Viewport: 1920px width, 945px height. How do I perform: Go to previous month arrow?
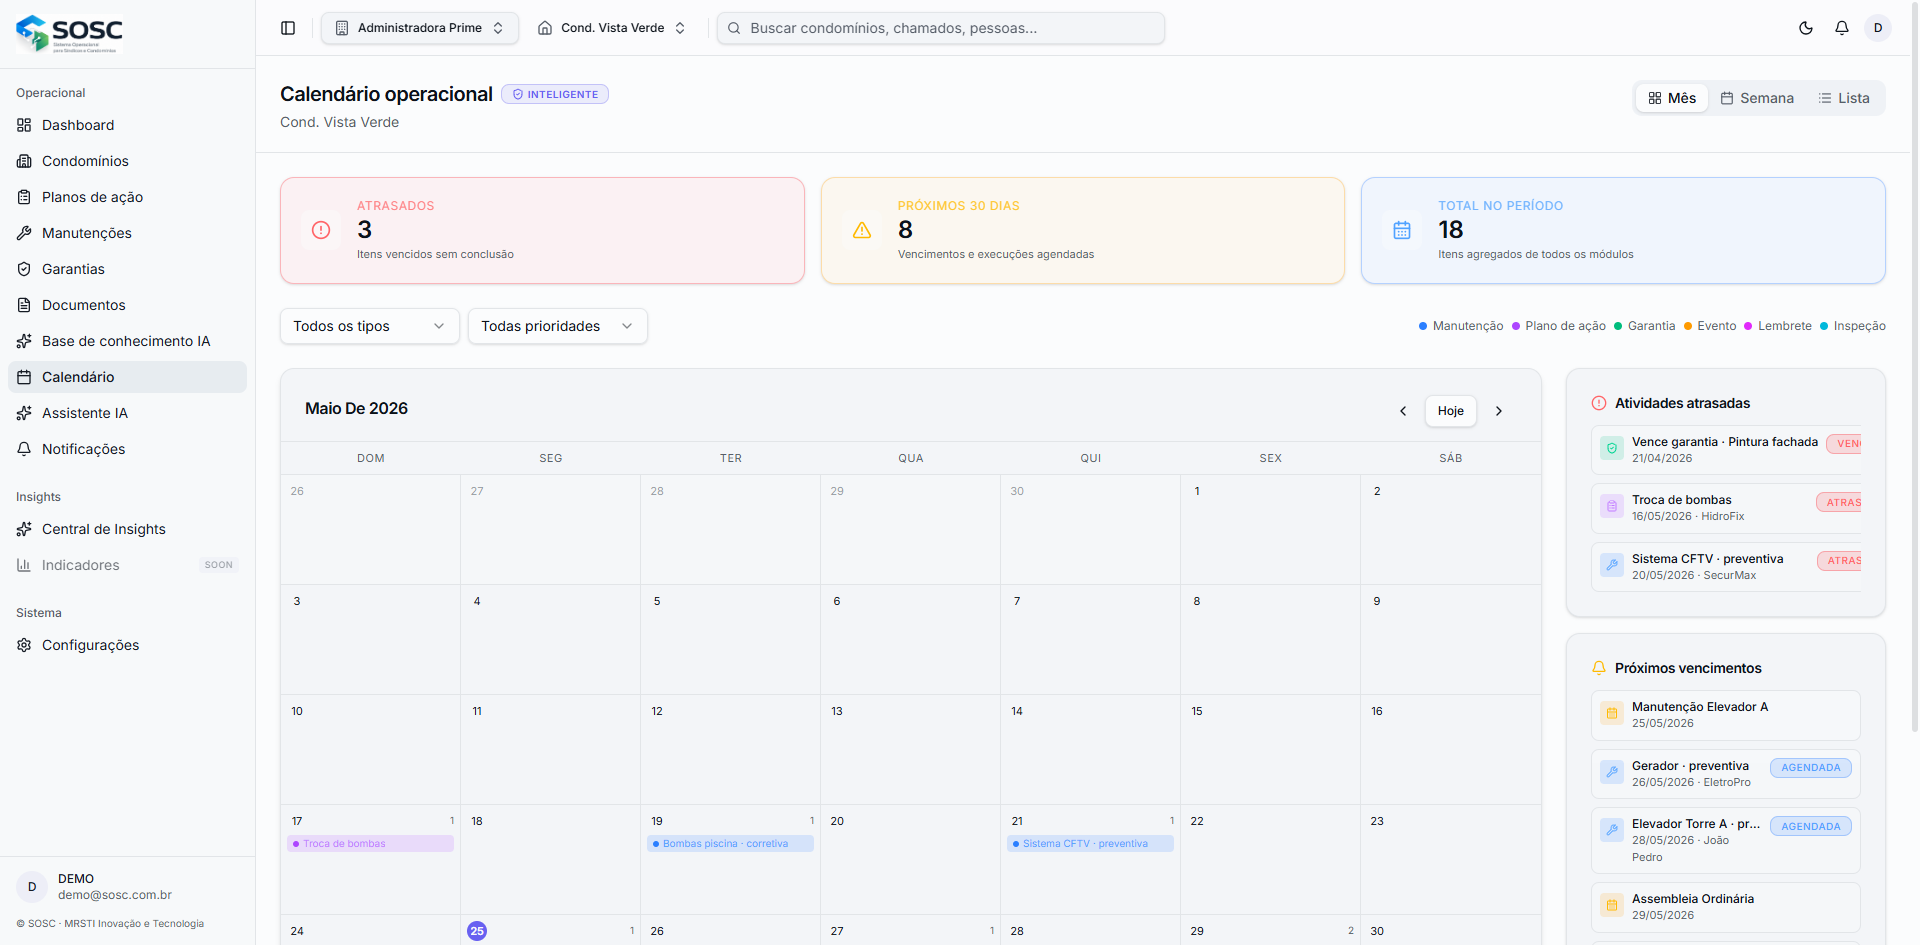click(x=1403, y=411)
